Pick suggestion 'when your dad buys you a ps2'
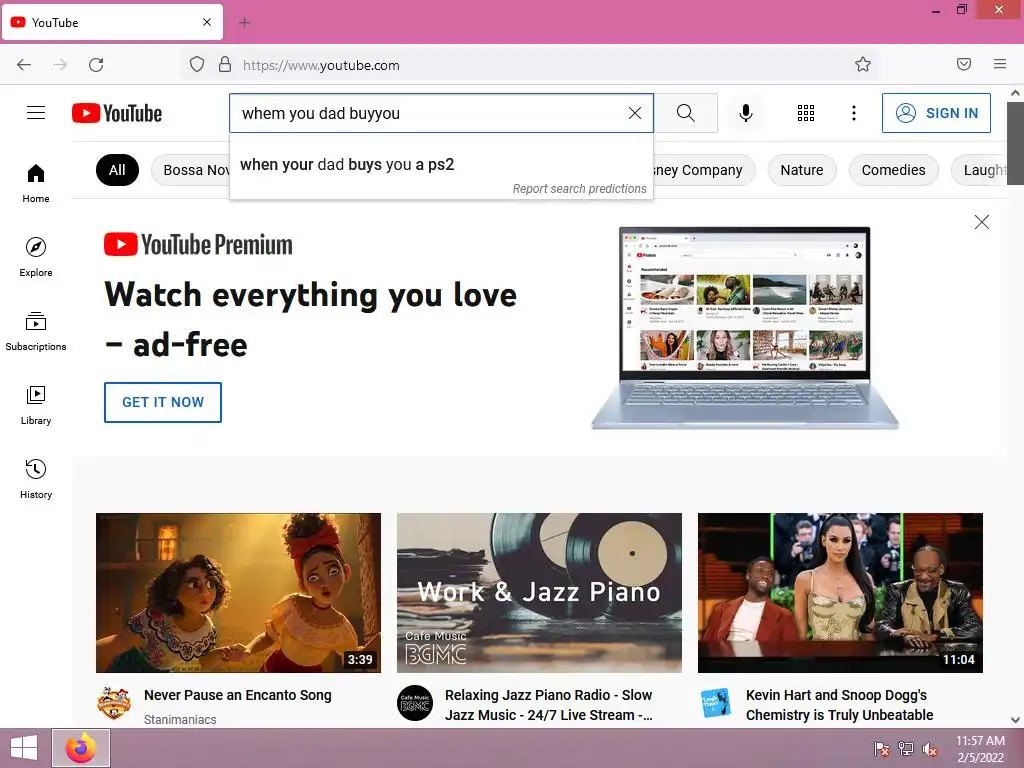Viewport: 1024px width, 768px height. pyautogui.click(x=441, y=165)
